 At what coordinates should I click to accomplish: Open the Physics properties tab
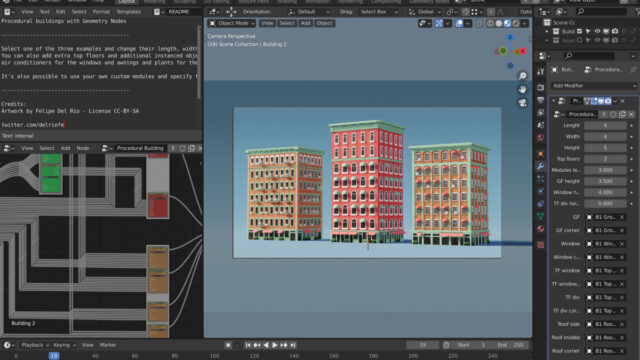541,191
